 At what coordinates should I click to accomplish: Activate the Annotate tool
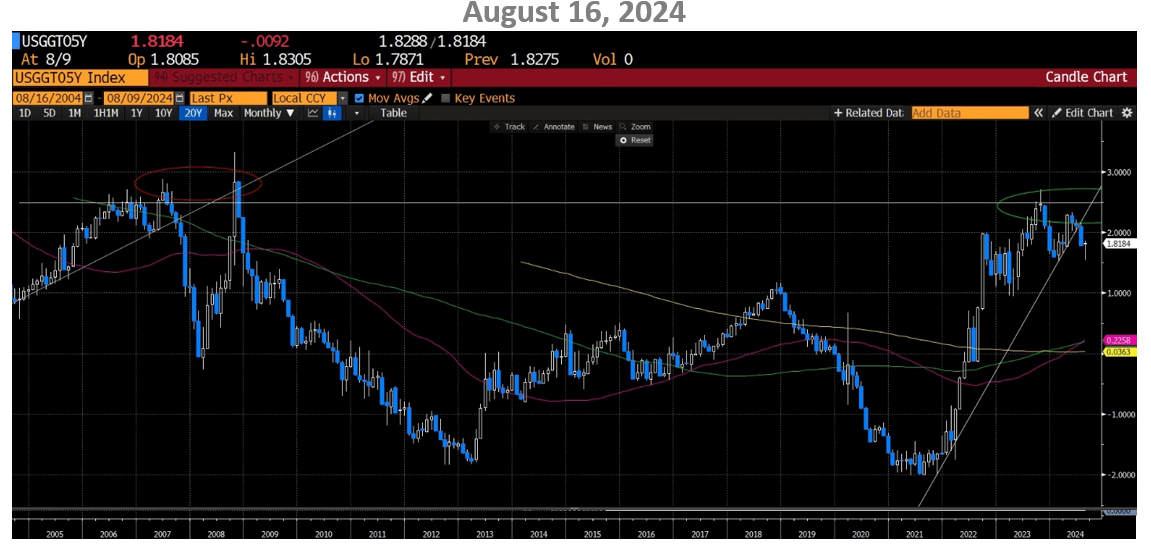553,126
